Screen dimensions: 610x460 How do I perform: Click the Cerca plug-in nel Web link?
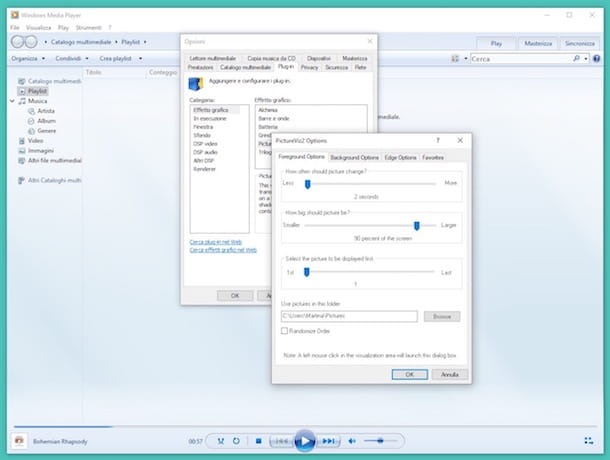pos(216,242)
